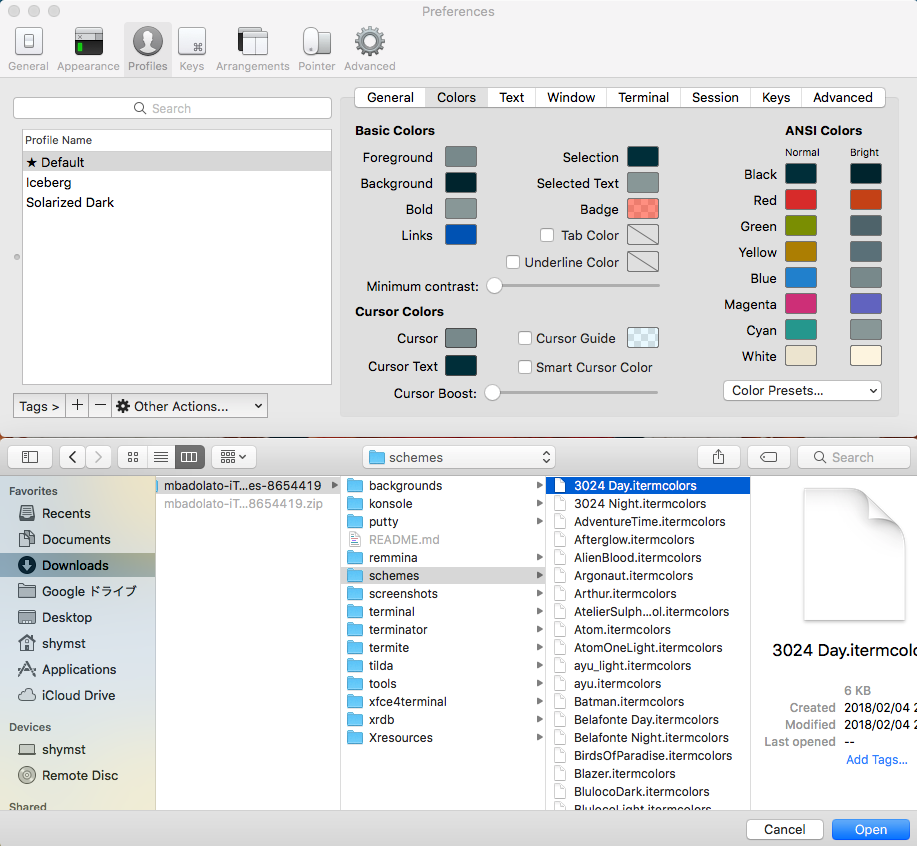Adjust the Minimum contrast slider knob

tap(494, 286)
